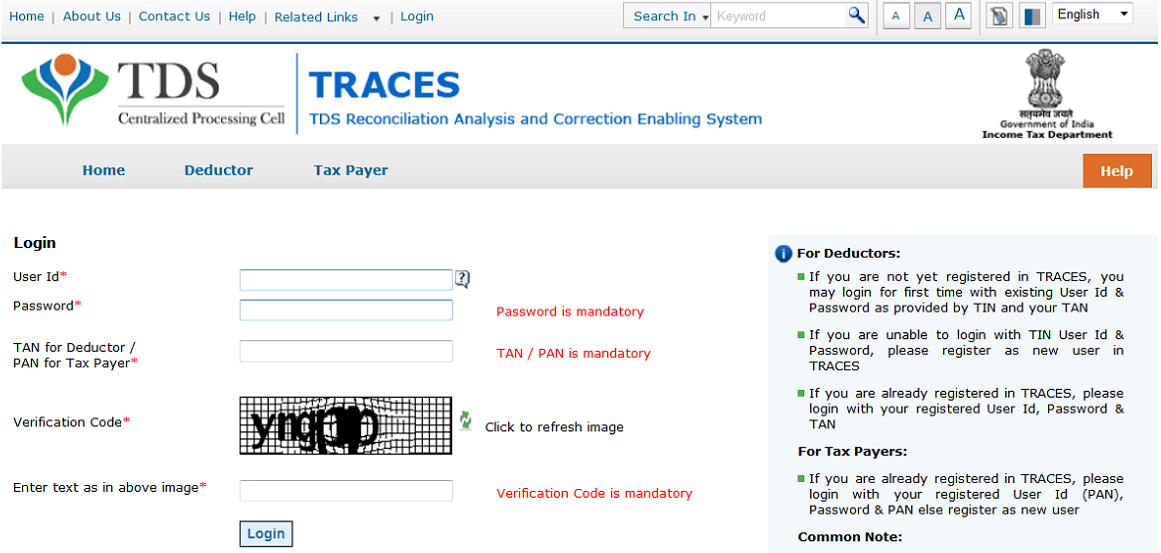Click the For Tax Payers heading
The image size is (1161, 553).
coord(852,452)
